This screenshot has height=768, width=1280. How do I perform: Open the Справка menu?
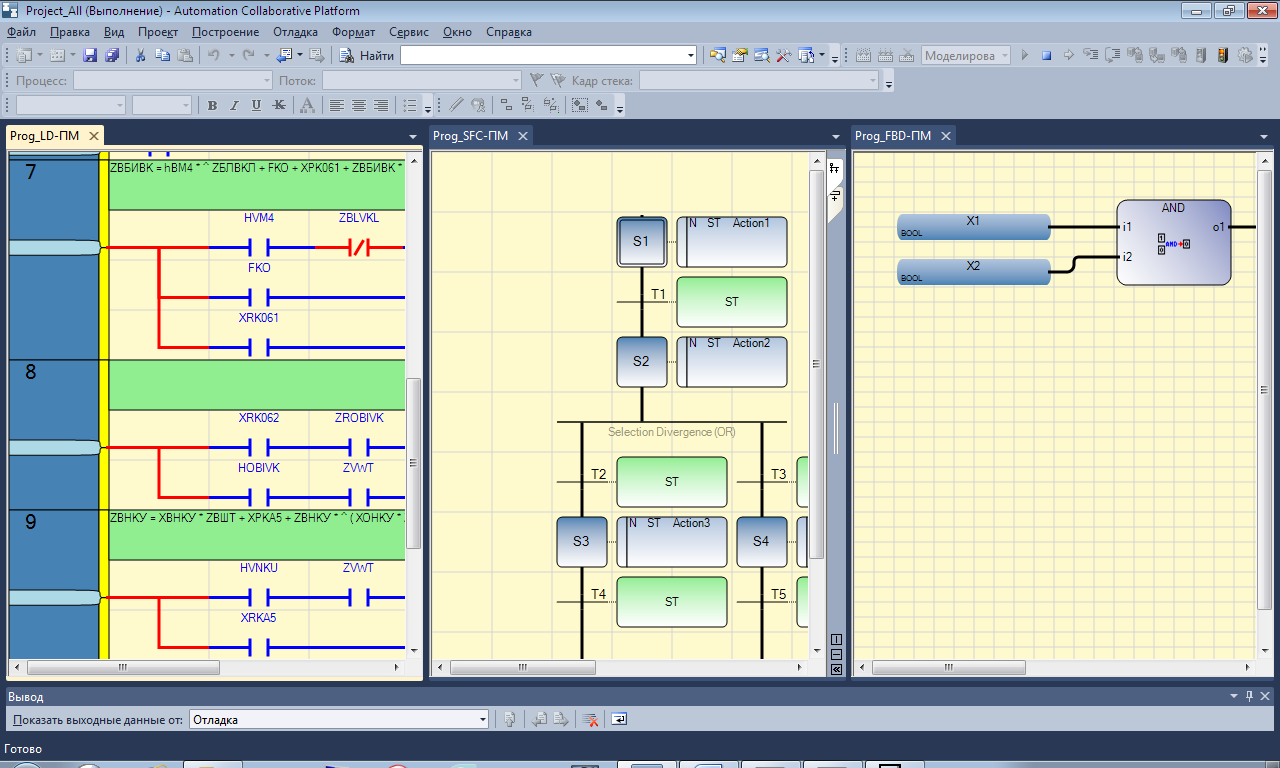coord(509,32)
